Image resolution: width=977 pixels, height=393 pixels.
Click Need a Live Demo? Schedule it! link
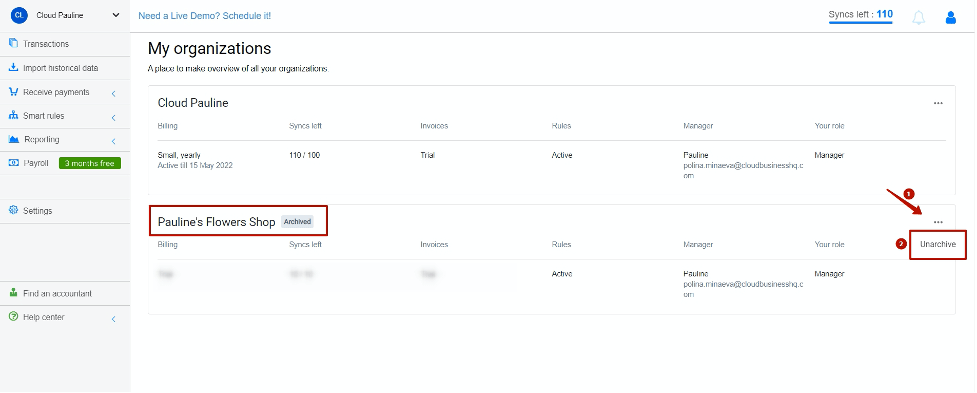(x=204, y=16)
